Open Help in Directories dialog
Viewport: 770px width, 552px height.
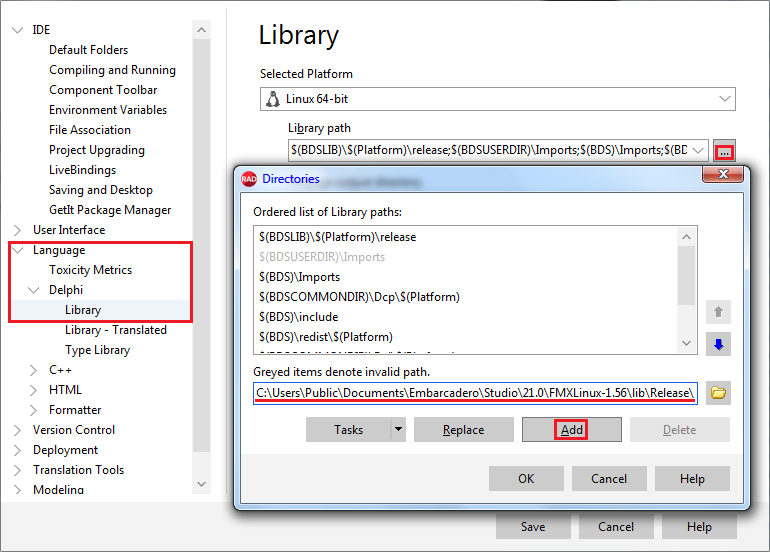692,479
